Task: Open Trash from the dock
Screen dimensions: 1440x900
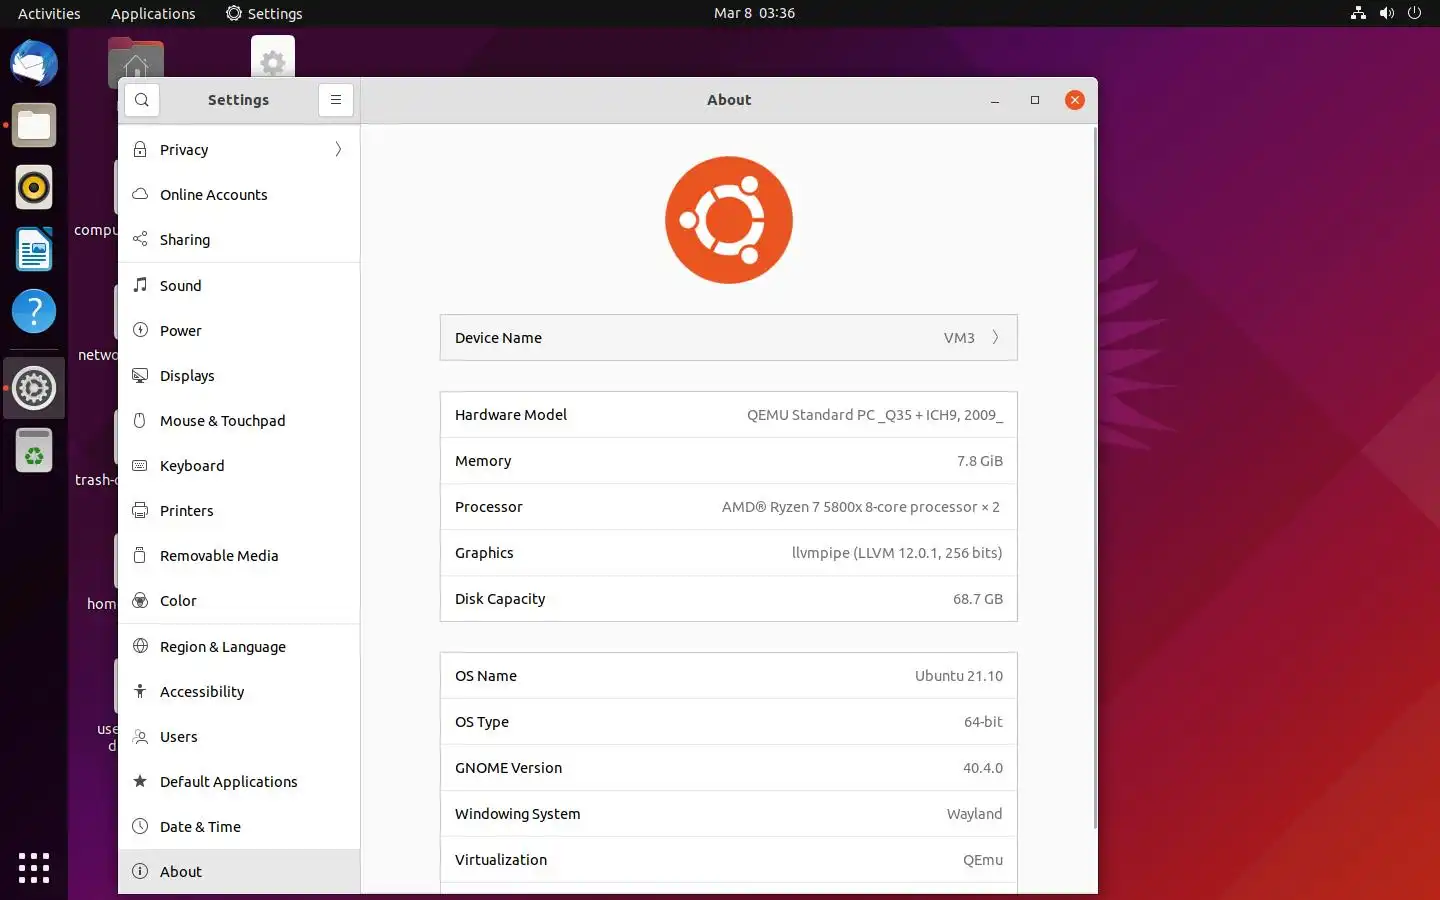Action: click(34, 450)
